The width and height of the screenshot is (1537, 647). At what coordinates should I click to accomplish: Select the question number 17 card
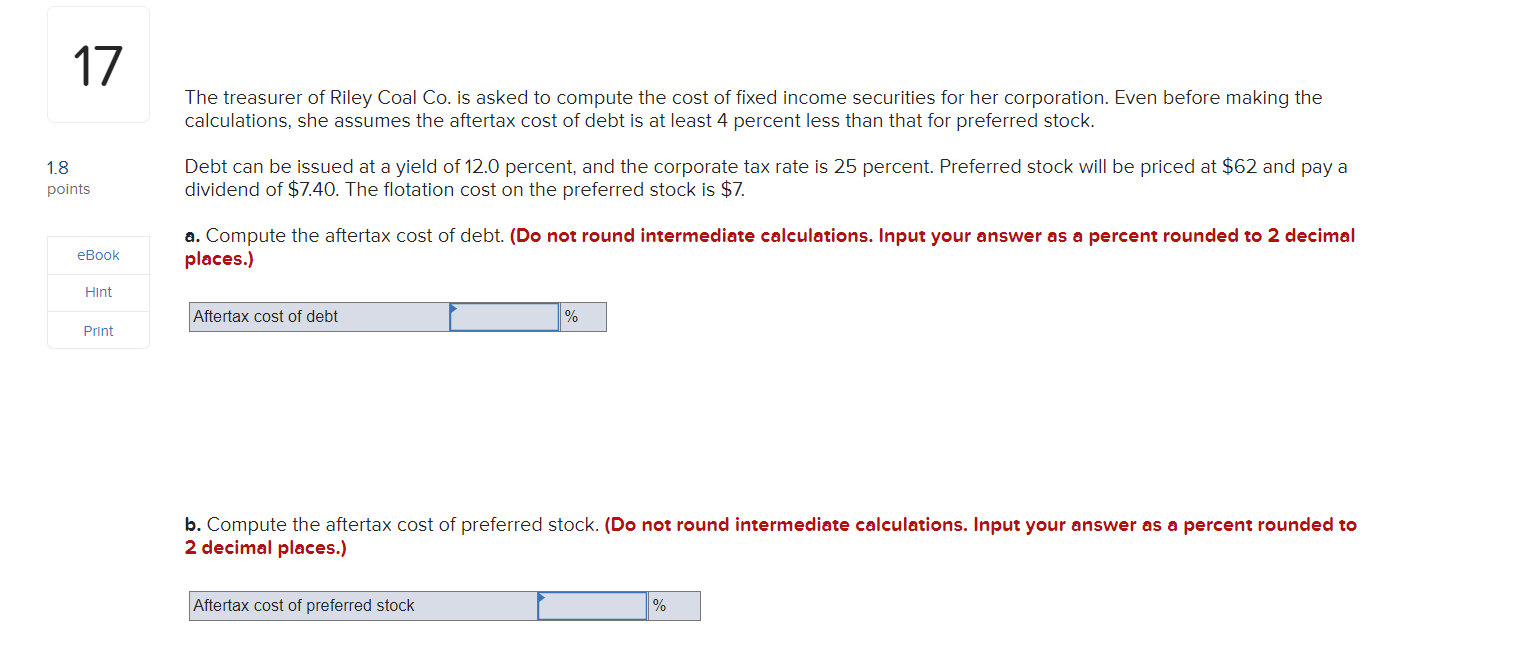(x=97, y=63)
